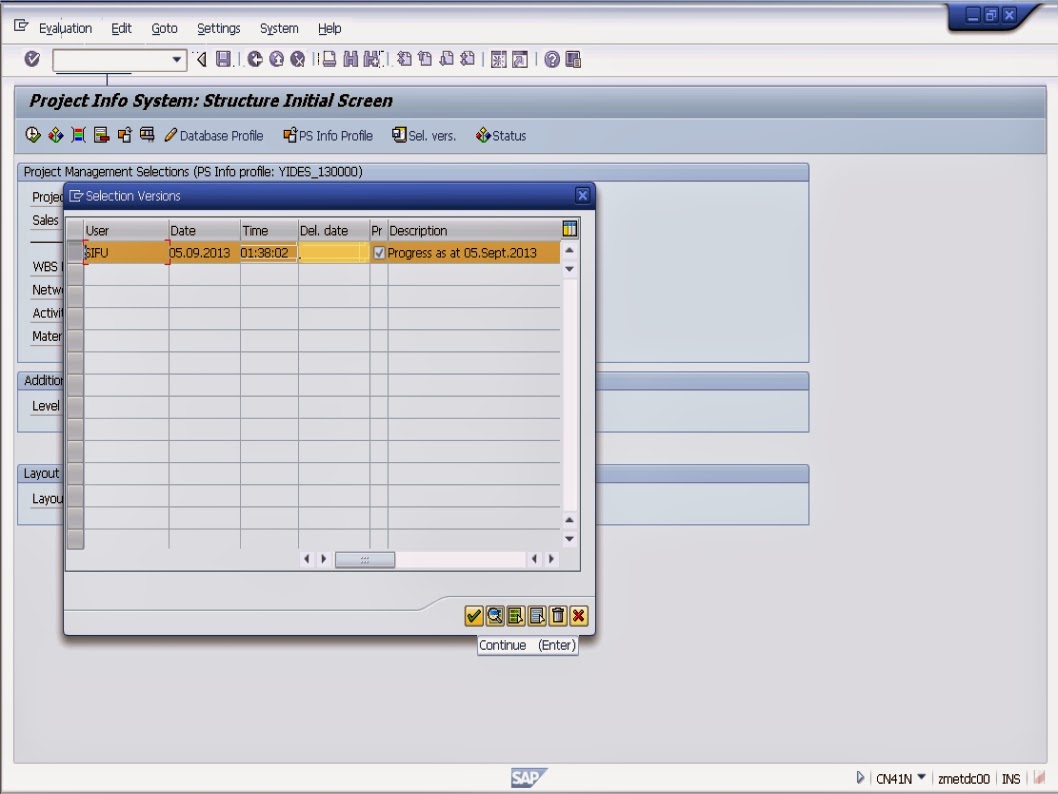Screen dimensions: 1058x794
Task: Click the Database Profile button
Action: (x=214, y=136)
